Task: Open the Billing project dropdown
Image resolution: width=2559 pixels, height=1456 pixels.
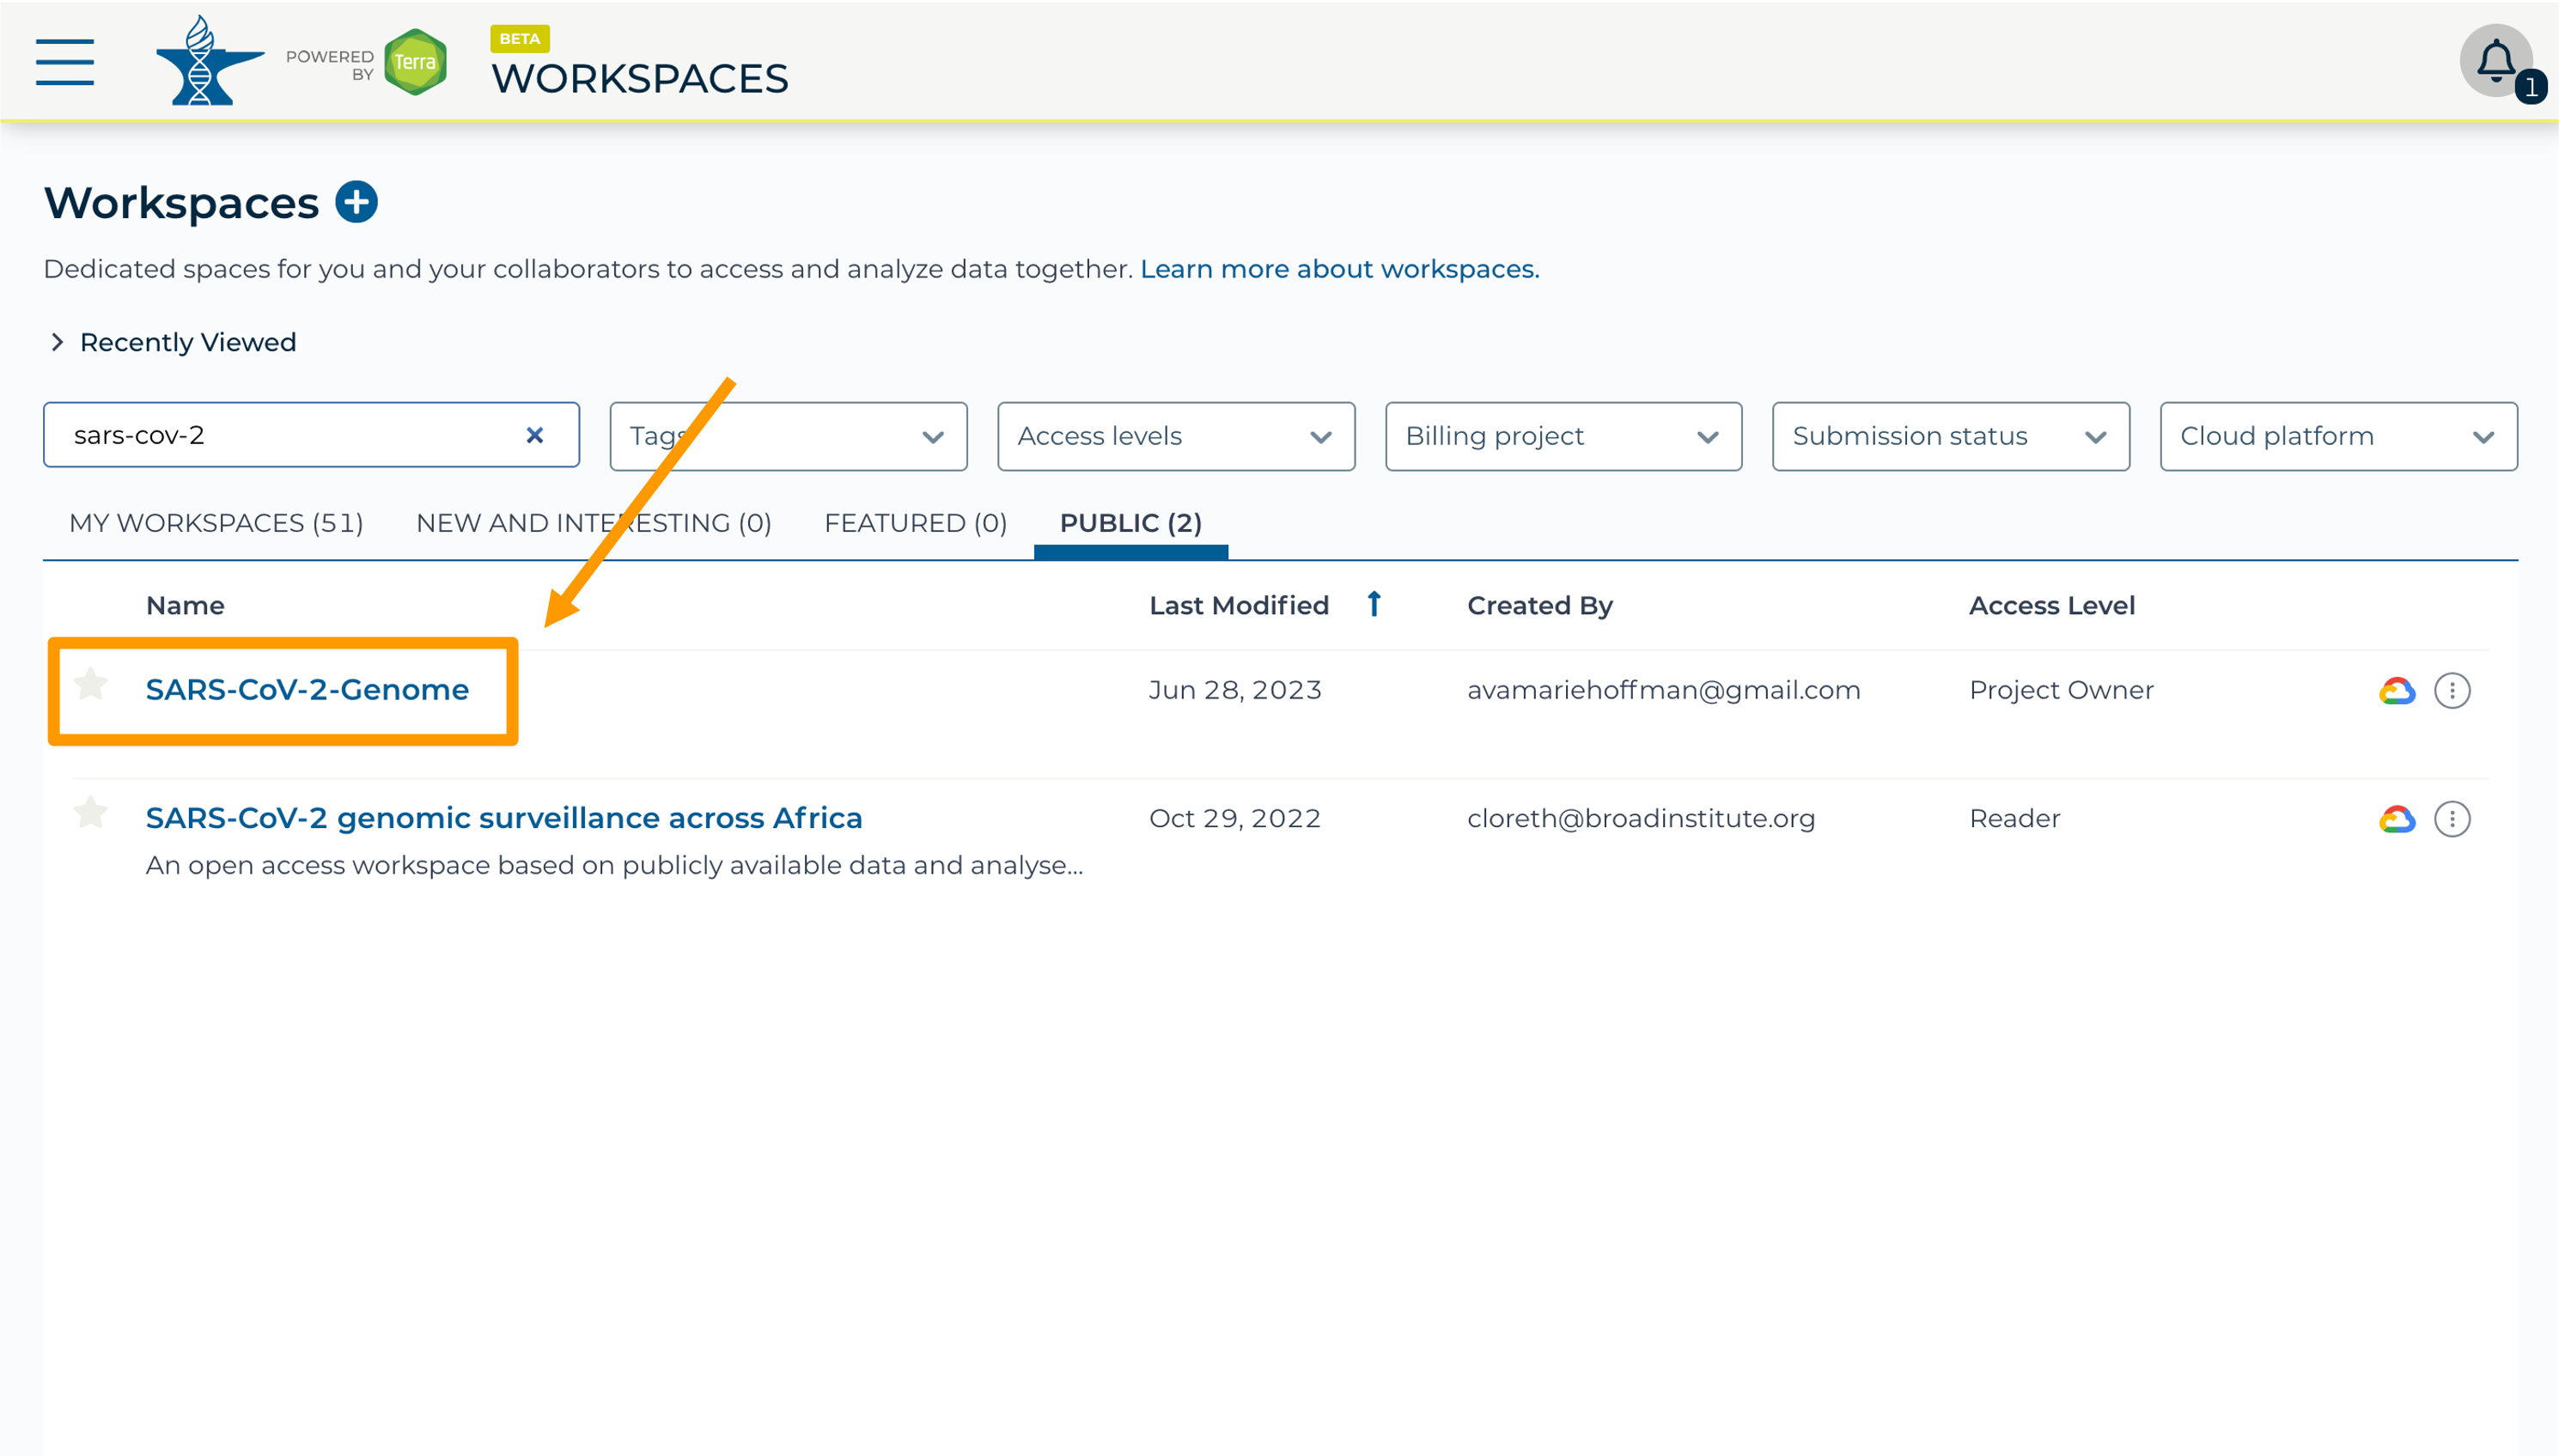Action: (x=1563, y=436)
